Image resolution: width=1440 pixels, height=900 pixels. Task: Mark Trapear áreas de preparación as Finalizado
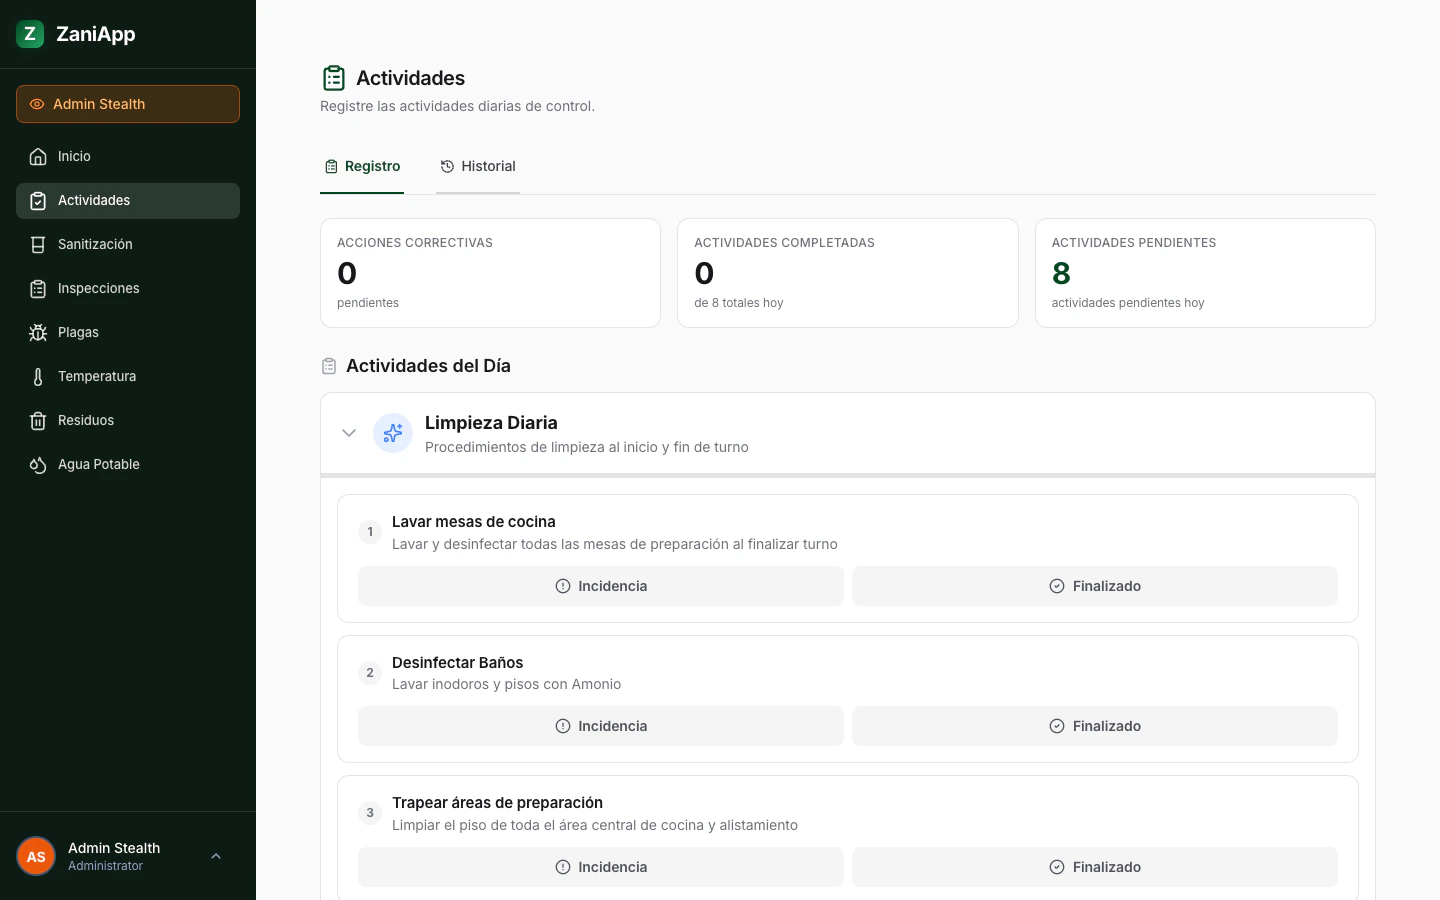point(1095,867)
